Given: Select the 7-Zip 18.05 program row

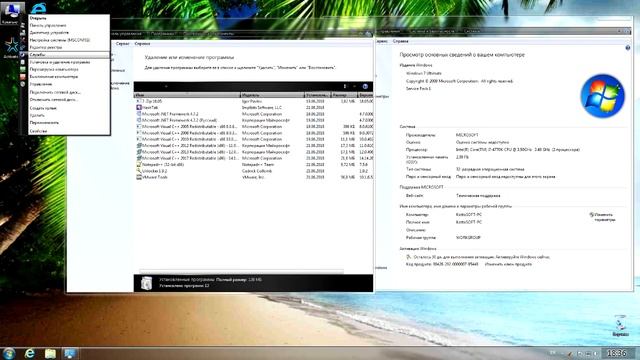Looking at the screenshot, I should pos(253,101).
